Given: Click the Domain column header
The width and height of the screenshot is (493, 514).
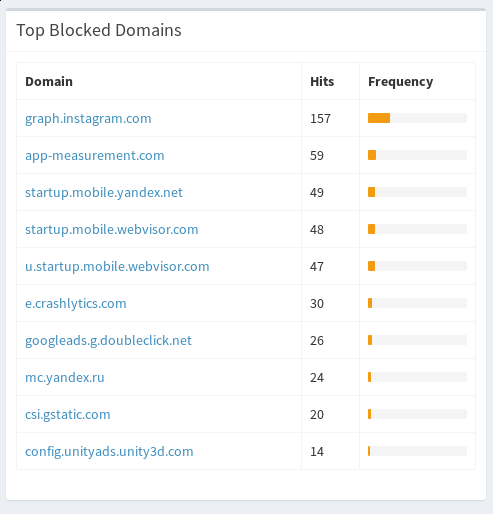Looking at the screenshot, I should 49,82.
